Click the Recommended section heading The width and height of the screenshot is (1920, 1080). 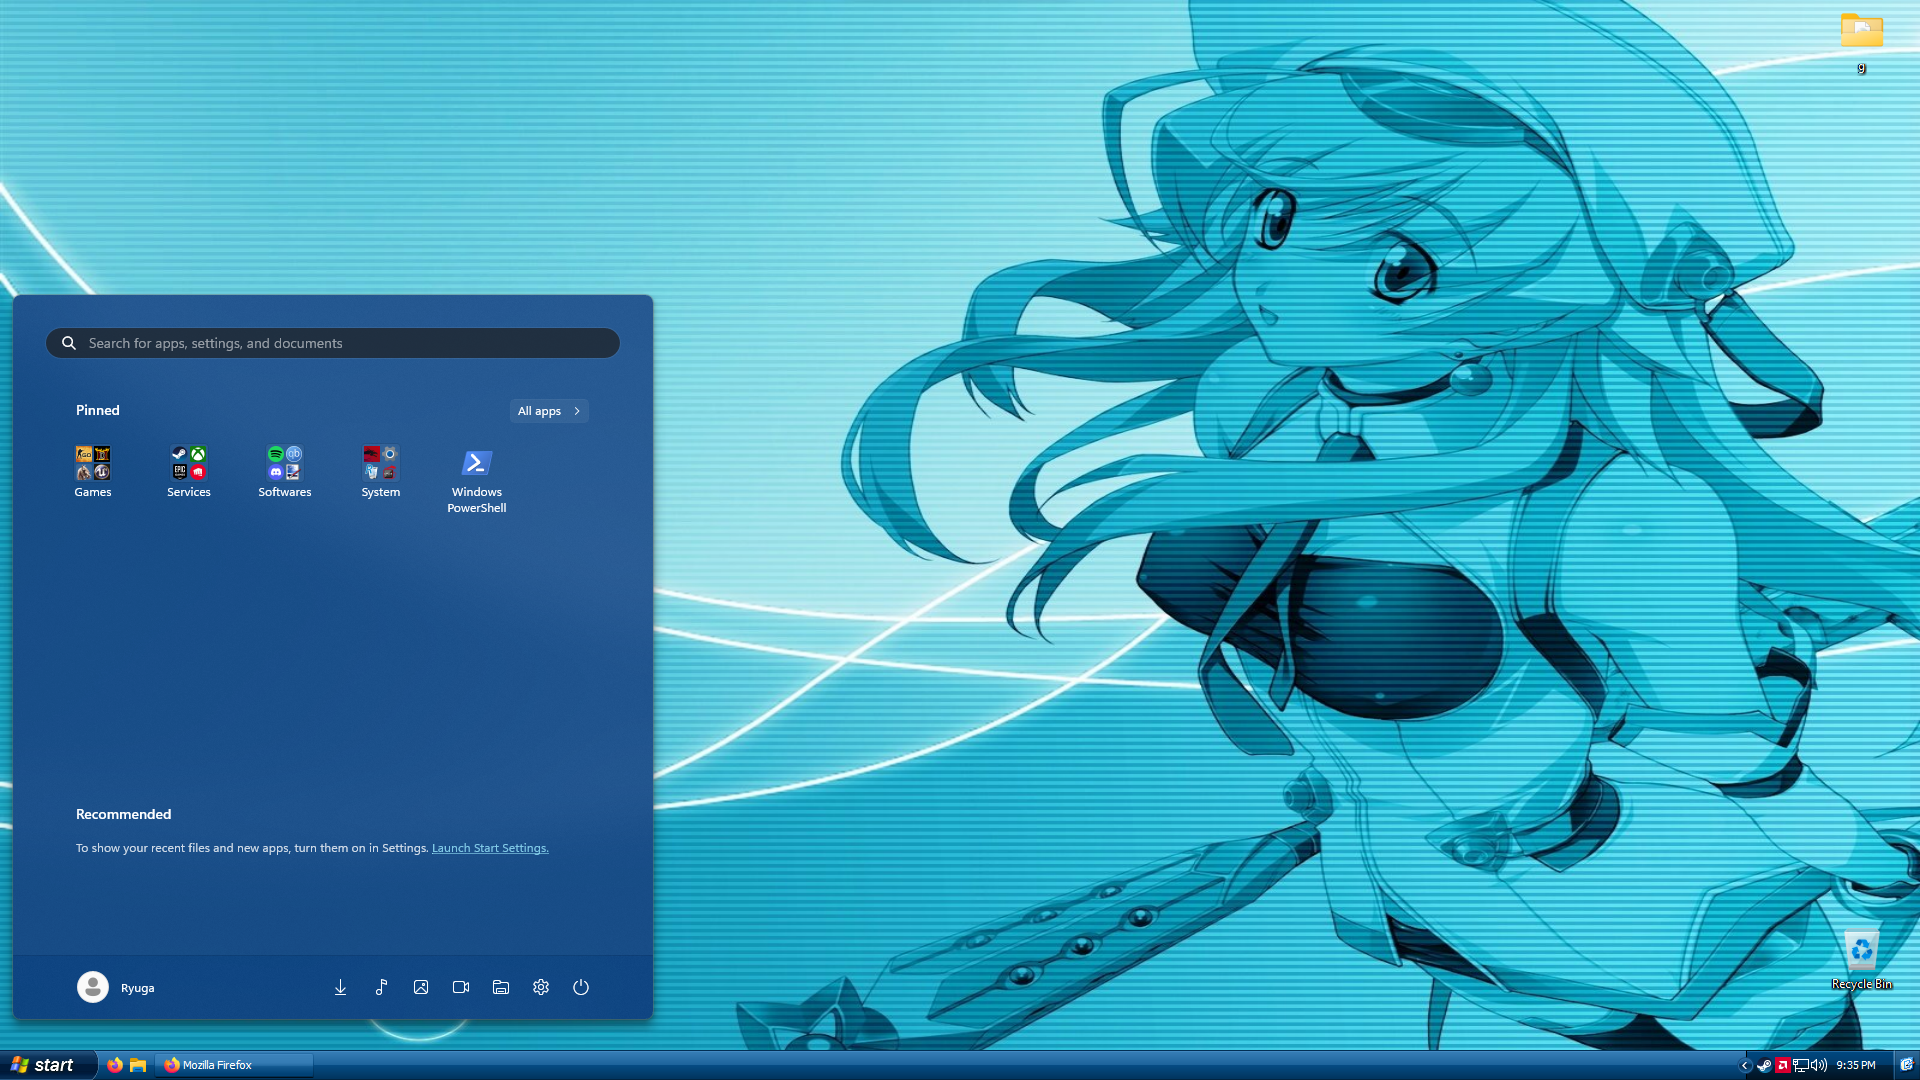124,814
